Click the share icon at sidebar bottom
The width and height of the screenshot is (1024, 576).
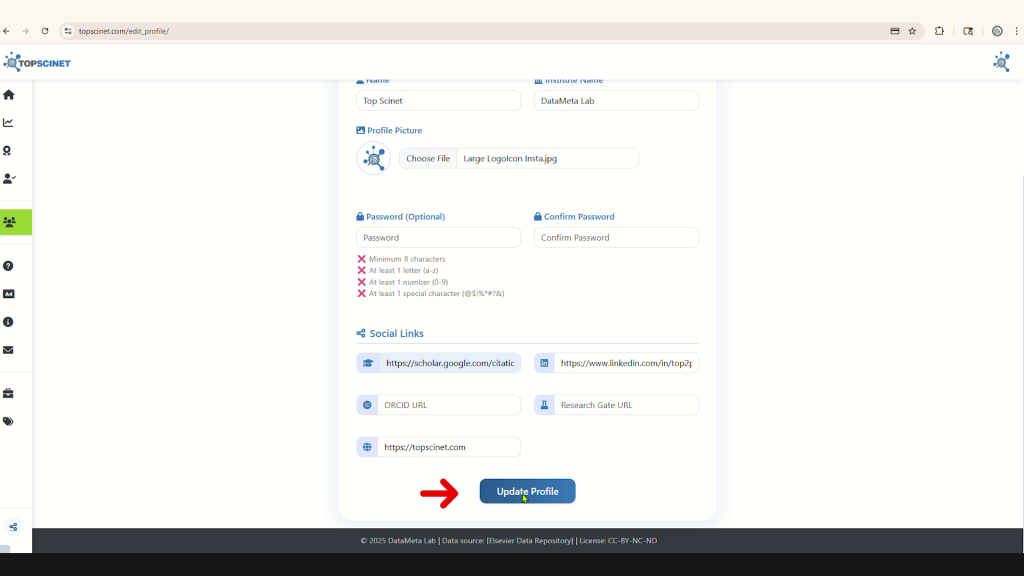click(14, 527)
